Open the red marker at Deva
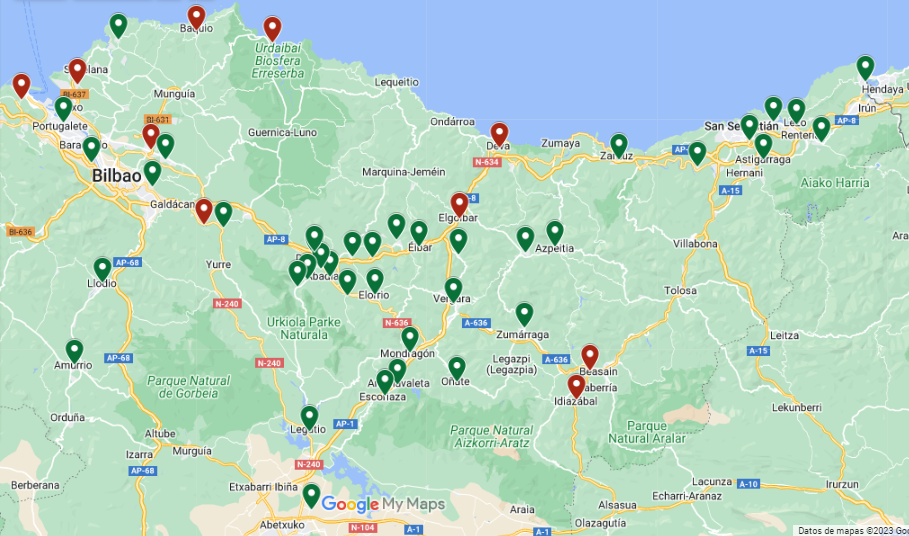909x536 pixels. [x=499, y=134]
